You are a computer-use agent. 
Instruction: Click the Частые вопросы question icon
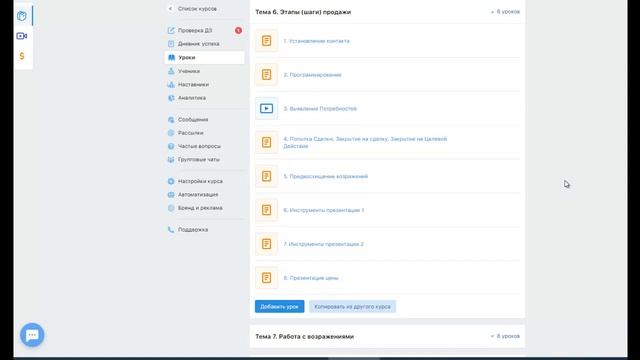point(171,146)
